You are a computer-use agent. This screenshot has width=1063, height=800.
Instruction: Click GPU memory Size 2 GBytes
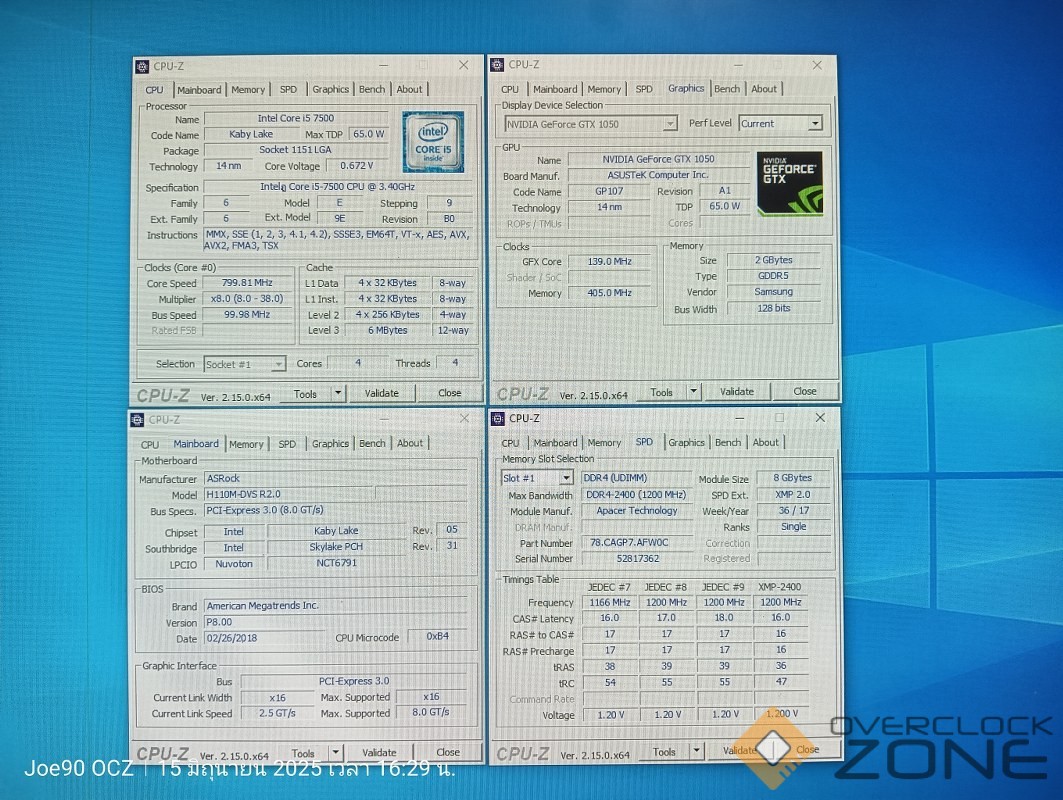(774, 260)
